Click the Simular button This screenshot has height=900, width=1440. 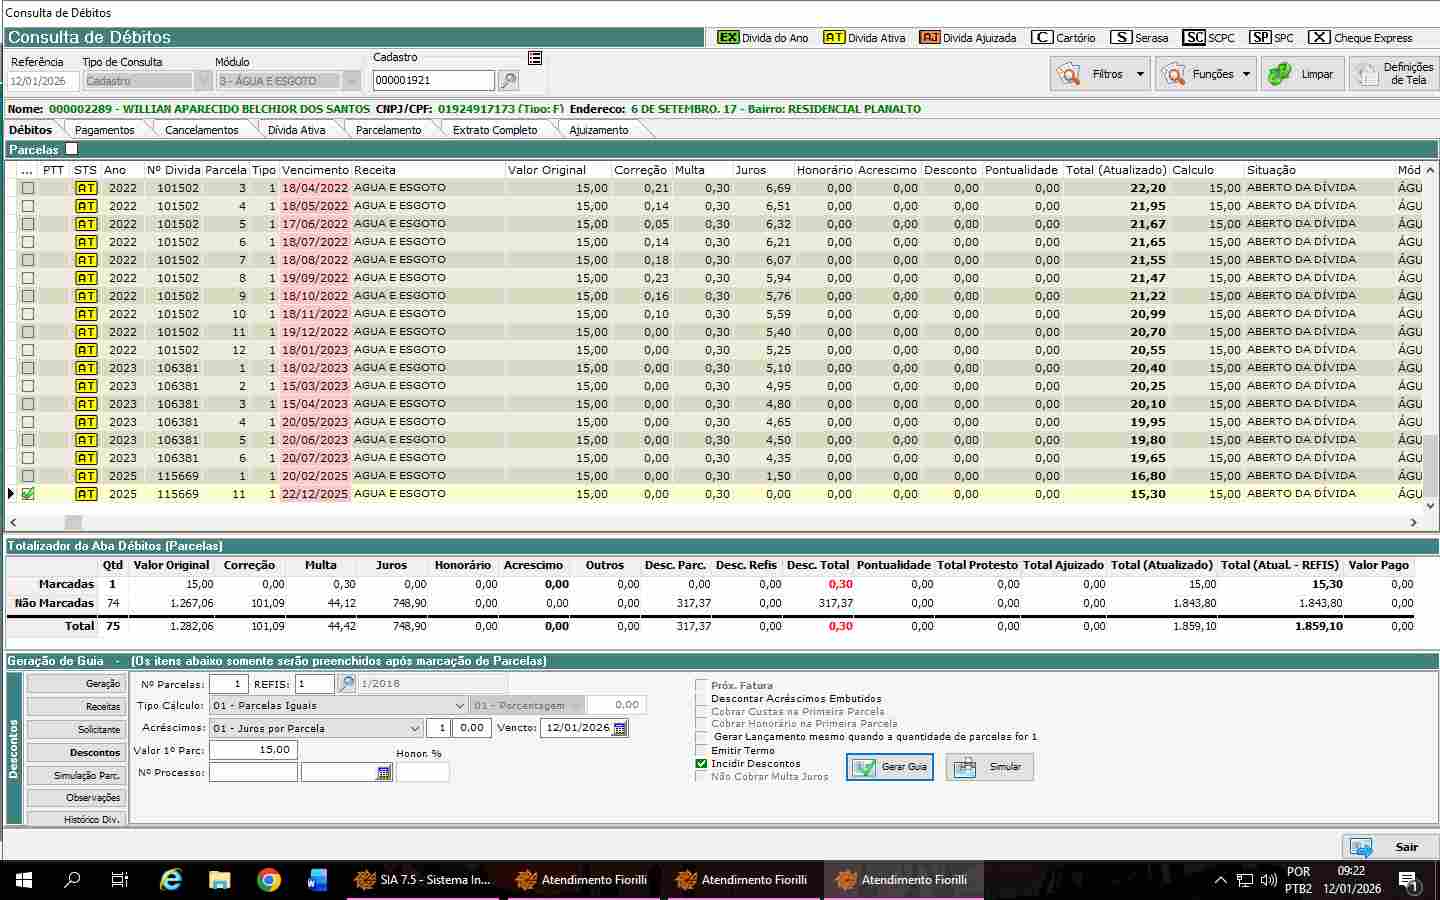click(990, 767)
